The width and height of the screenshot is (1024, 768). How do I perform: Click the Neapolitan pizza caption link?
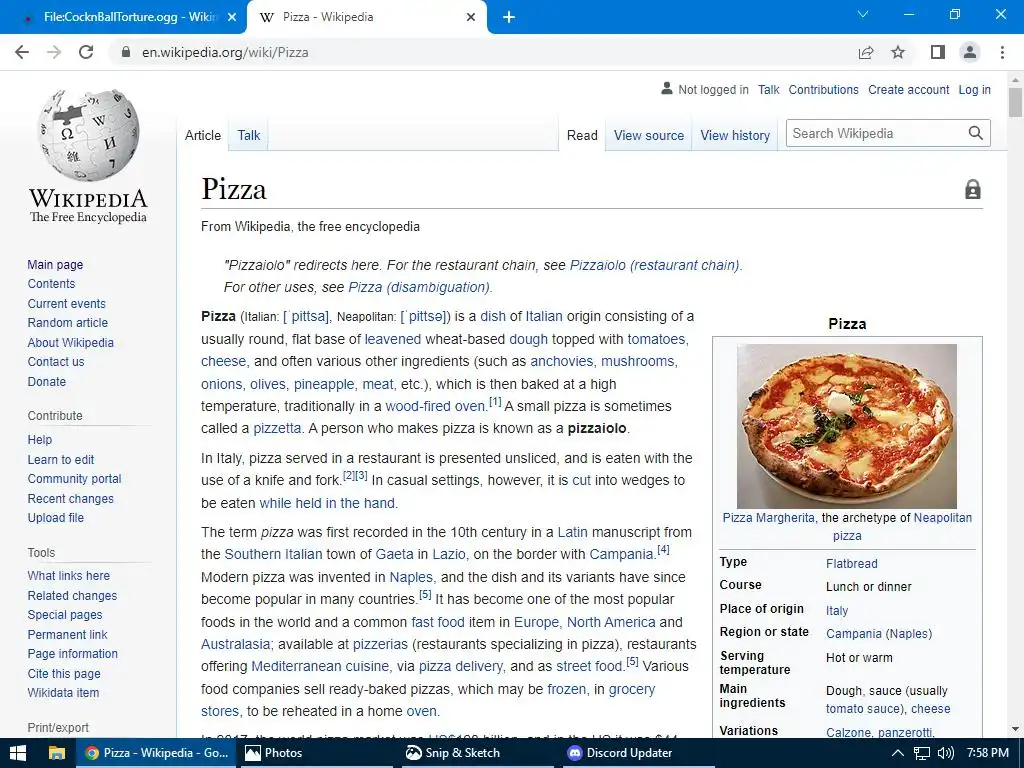click(x=942, y=518)
